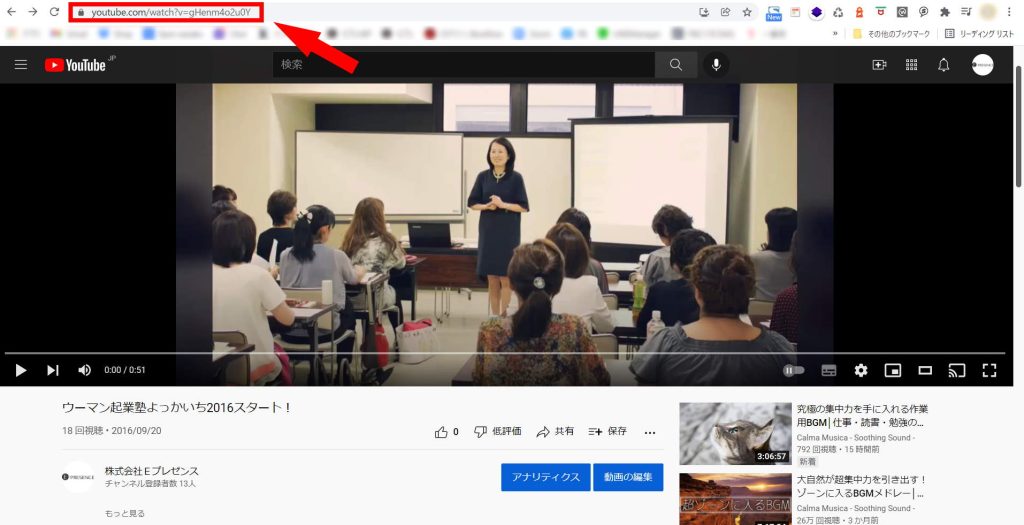This screenshot has height=525, width=1024.
Task: Expand description with もっと見る
Action: coord(125,513)
